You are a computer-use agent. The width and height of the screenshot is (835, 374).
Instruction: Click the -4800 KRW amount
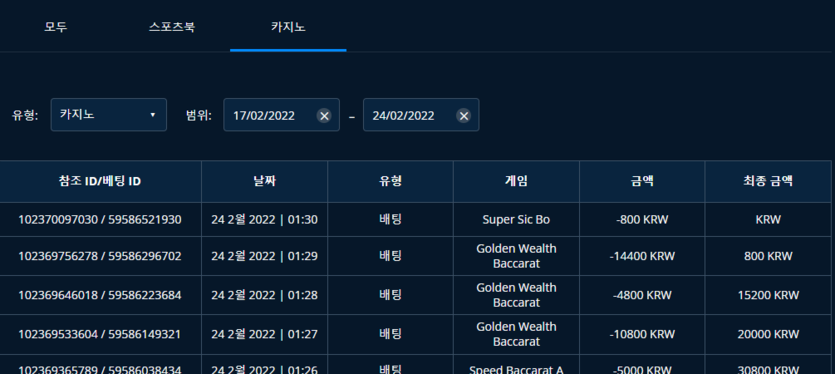(642, 295)
